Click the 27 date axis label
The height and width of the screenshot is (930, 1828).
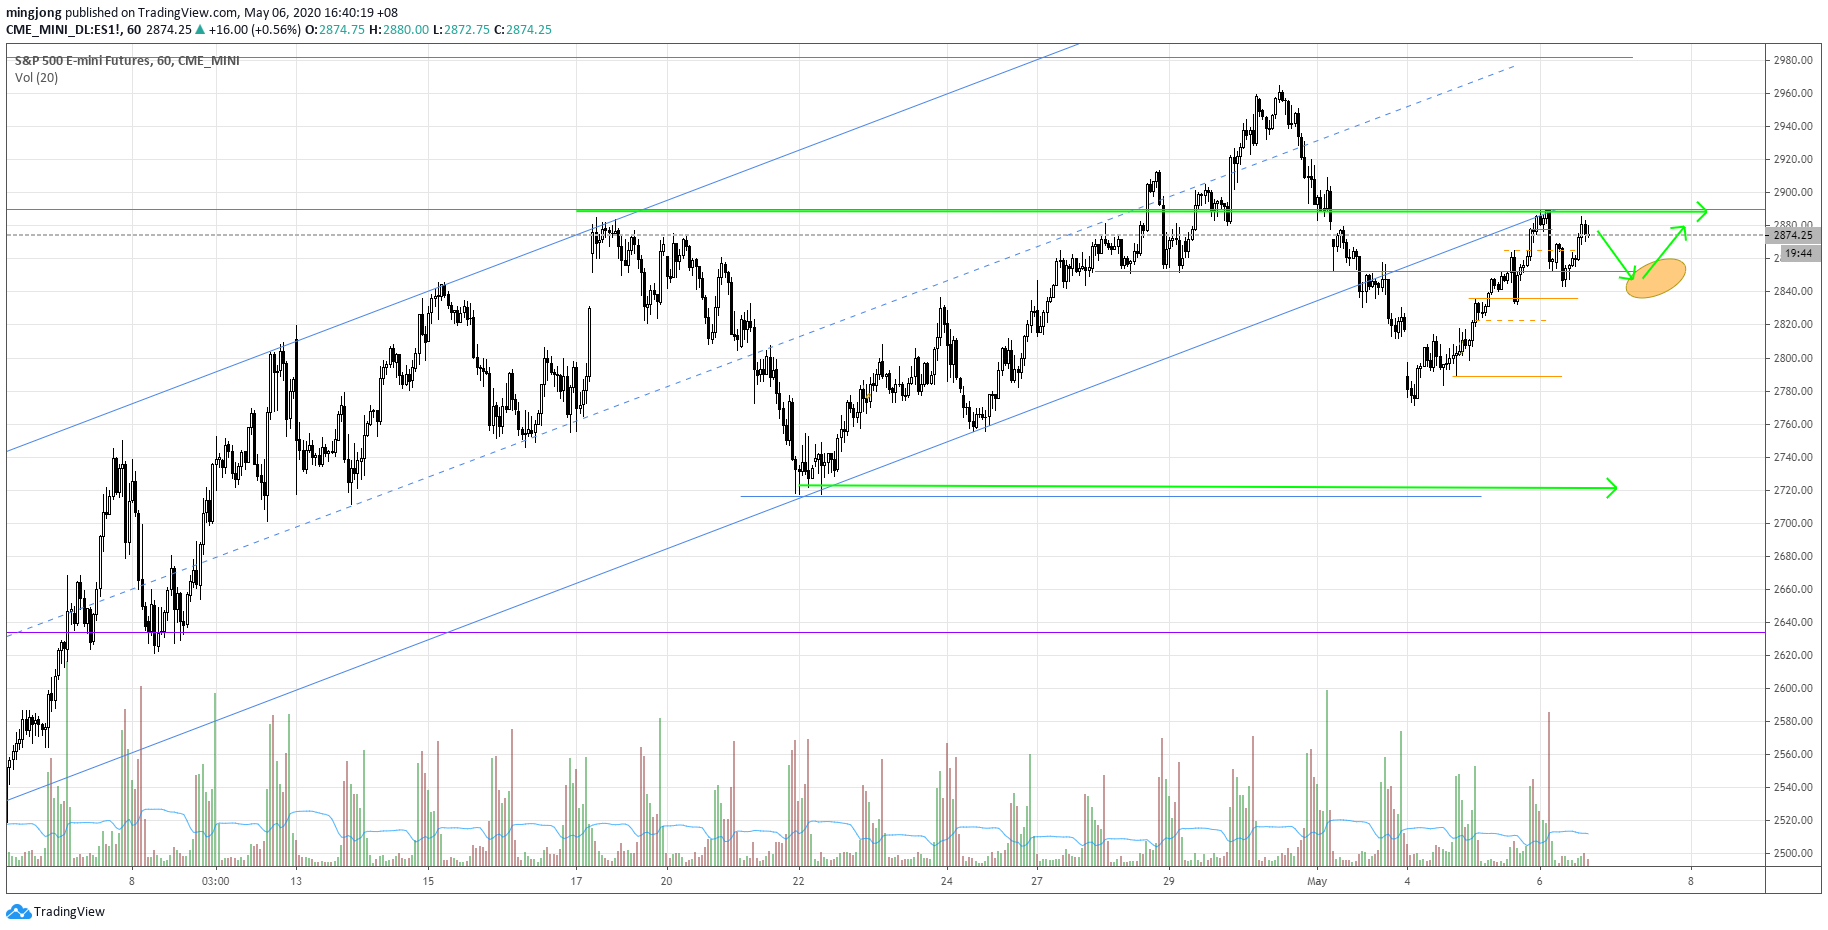(x=1037, y=881)
